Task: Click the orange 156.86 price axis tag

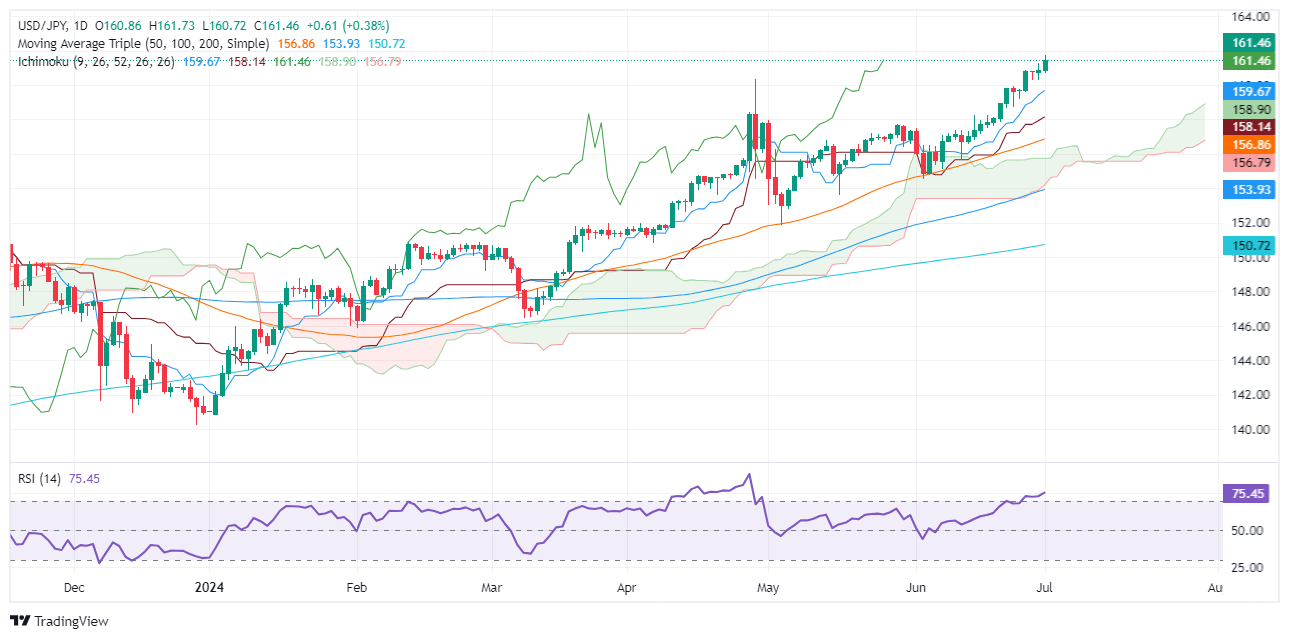Action: coord(1251,144)
